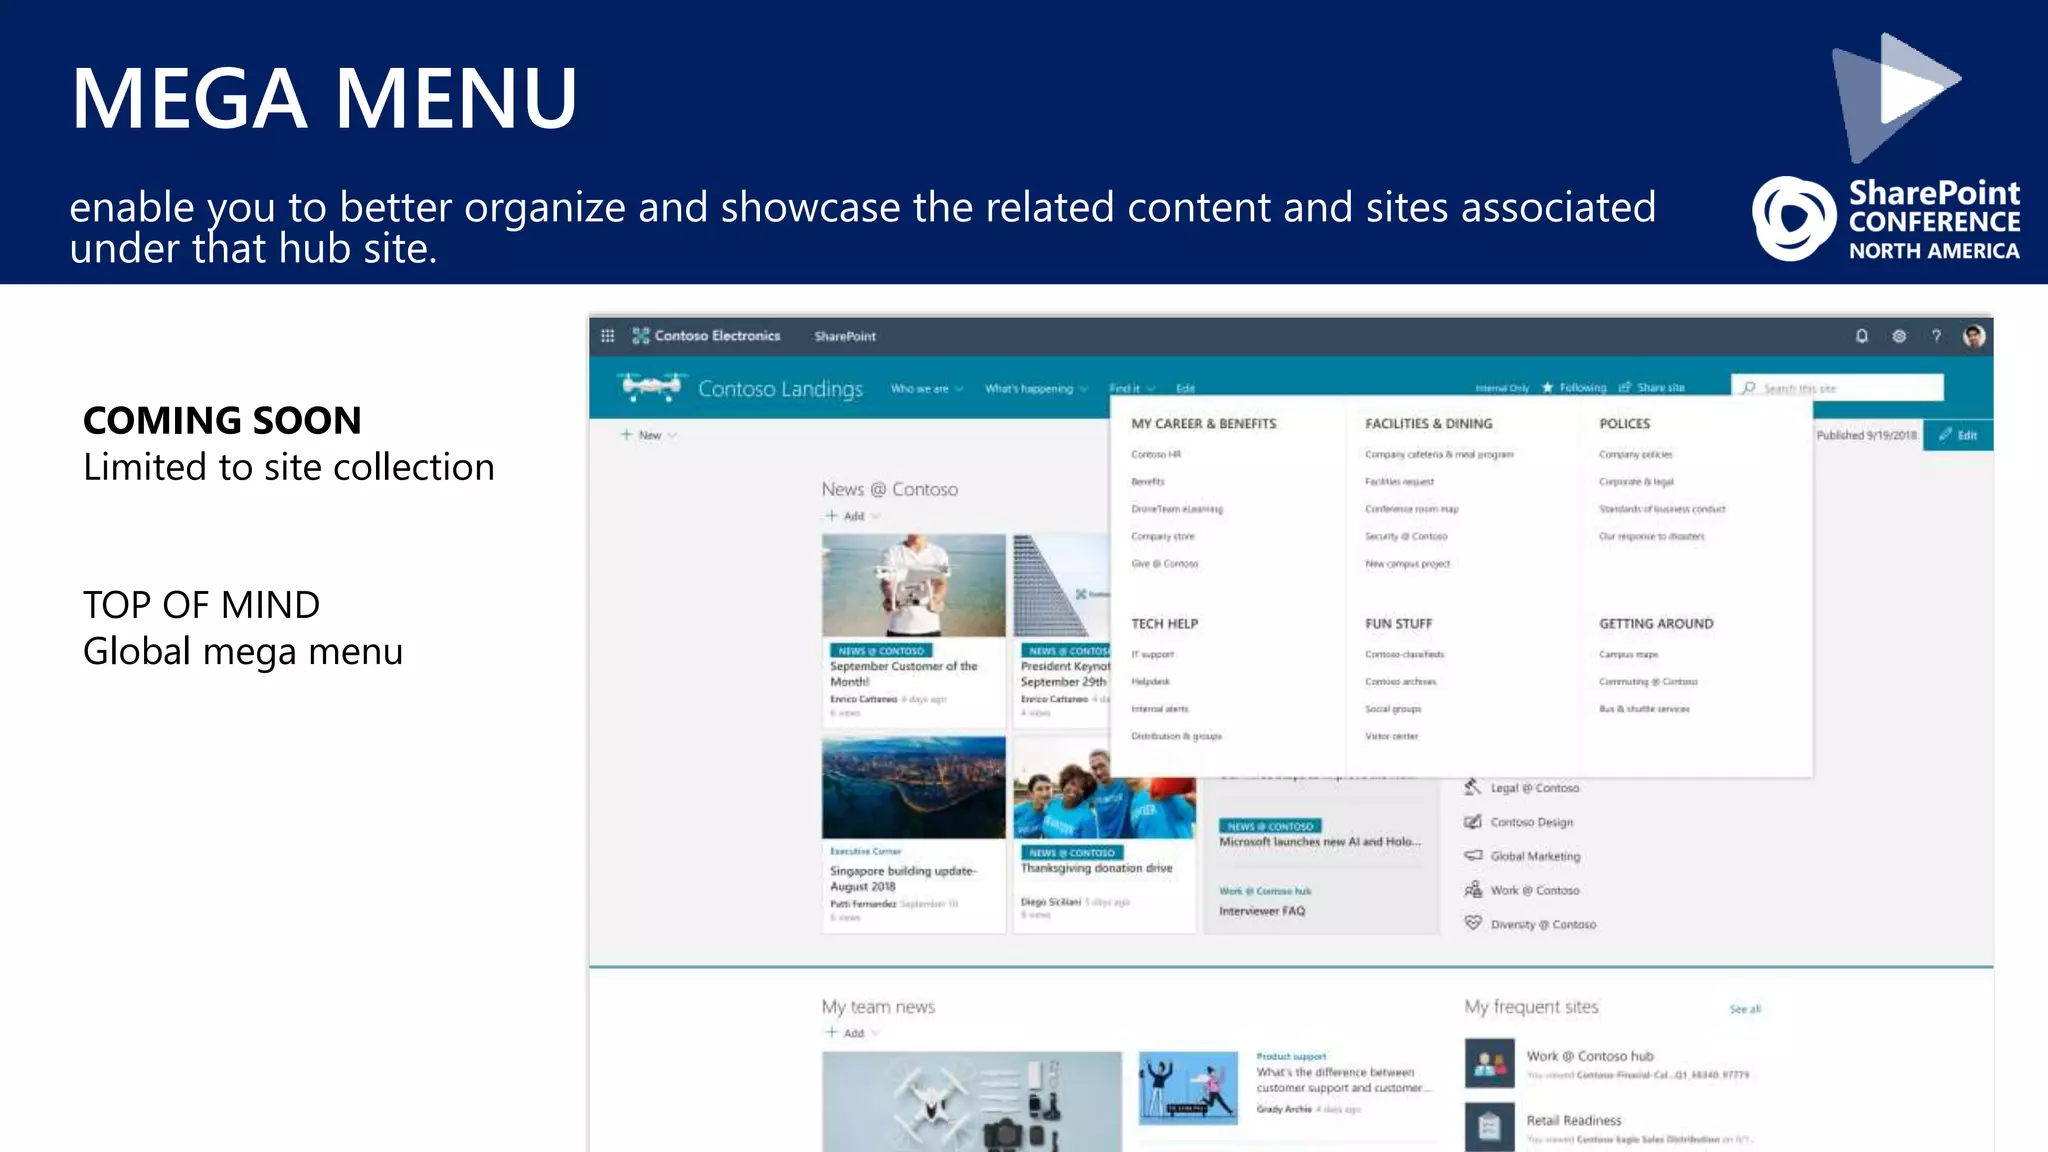
Task: Open Visitor center link
Action: pyautogui.click(x=1391, y=736)
